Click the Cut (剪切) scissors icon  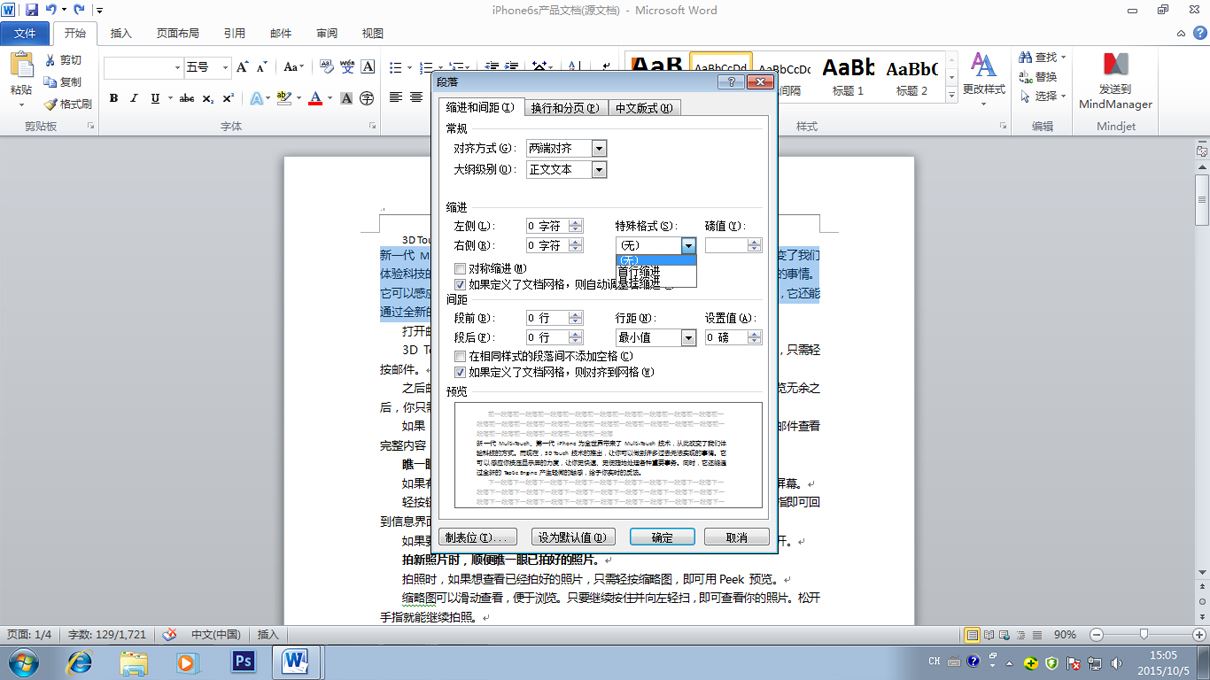[50, 60]
